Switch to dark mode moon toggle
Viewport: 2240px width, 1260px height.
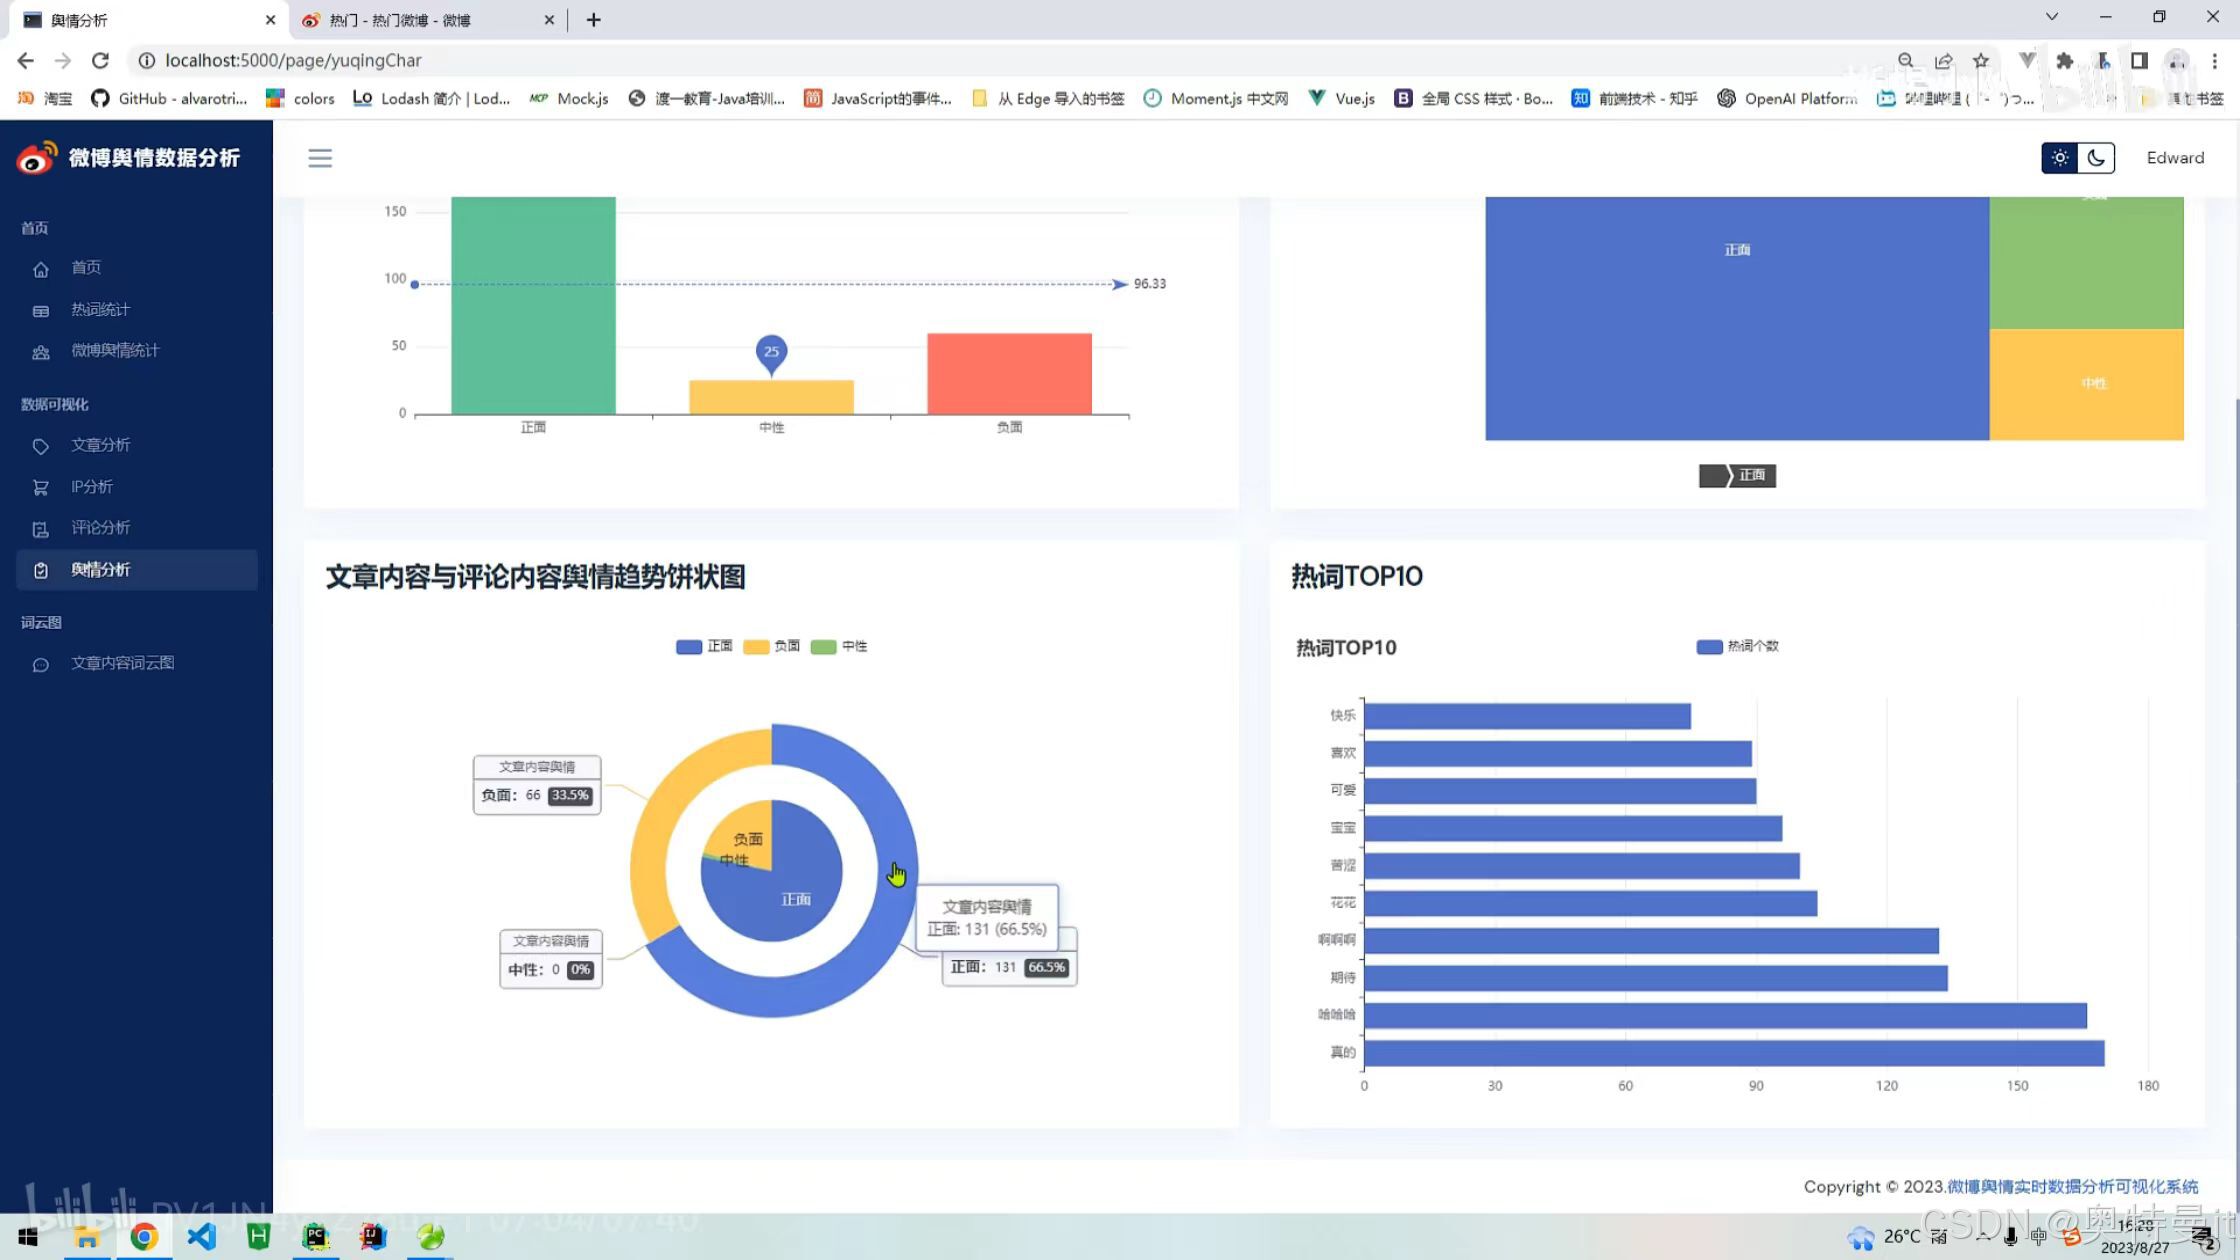coord(2096,158)
